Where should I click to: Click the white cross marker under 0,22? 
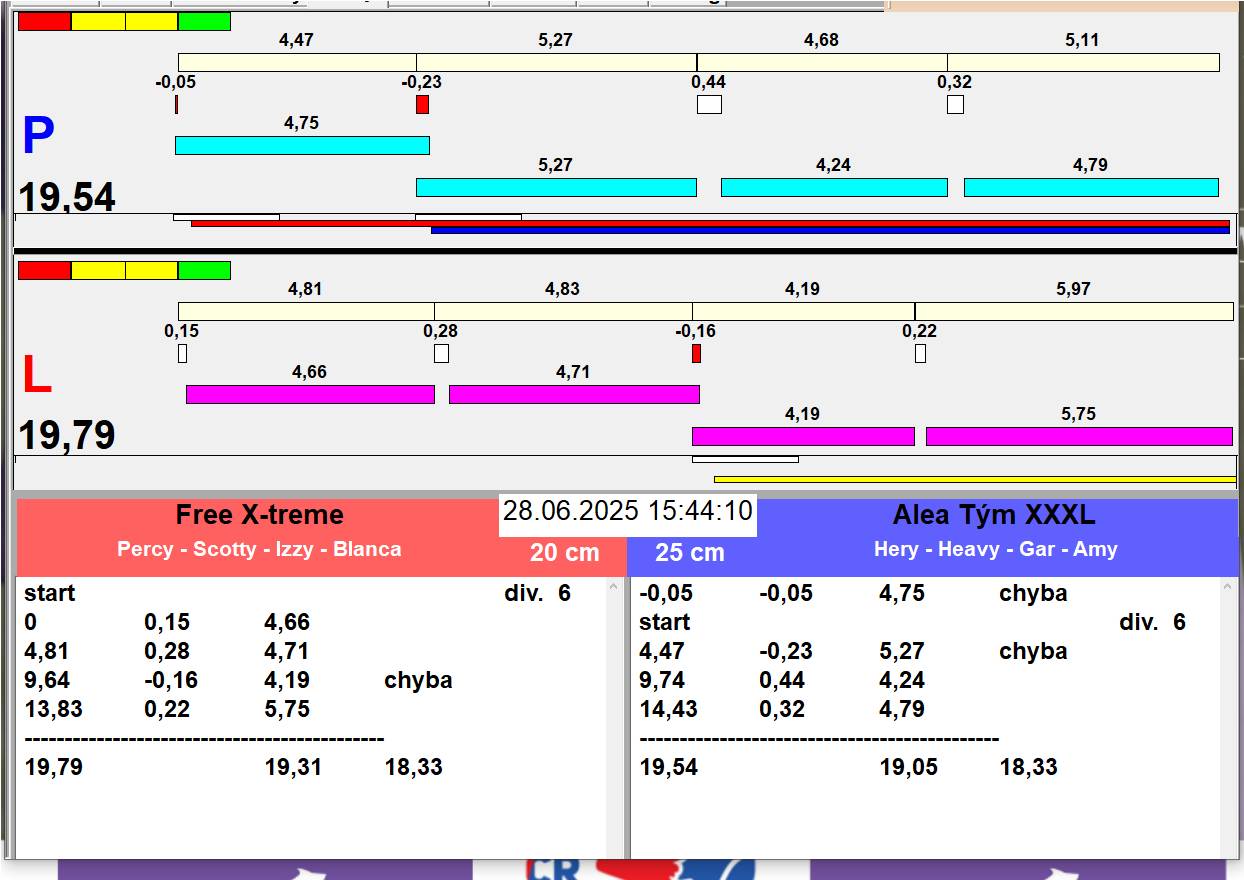920,353
